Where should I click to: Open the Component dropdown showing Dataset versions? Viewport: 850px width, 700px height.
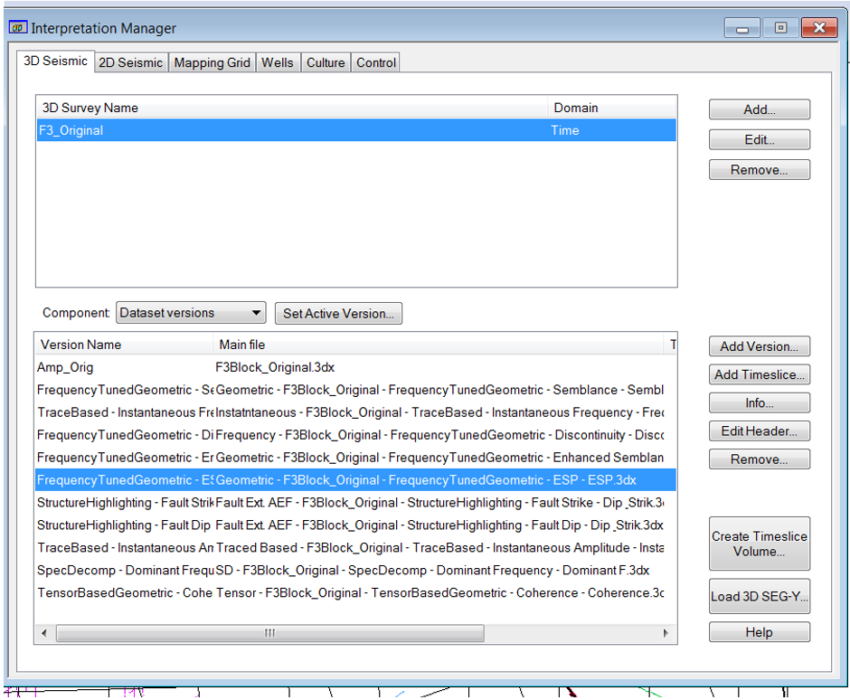click(x=190, y=312)
